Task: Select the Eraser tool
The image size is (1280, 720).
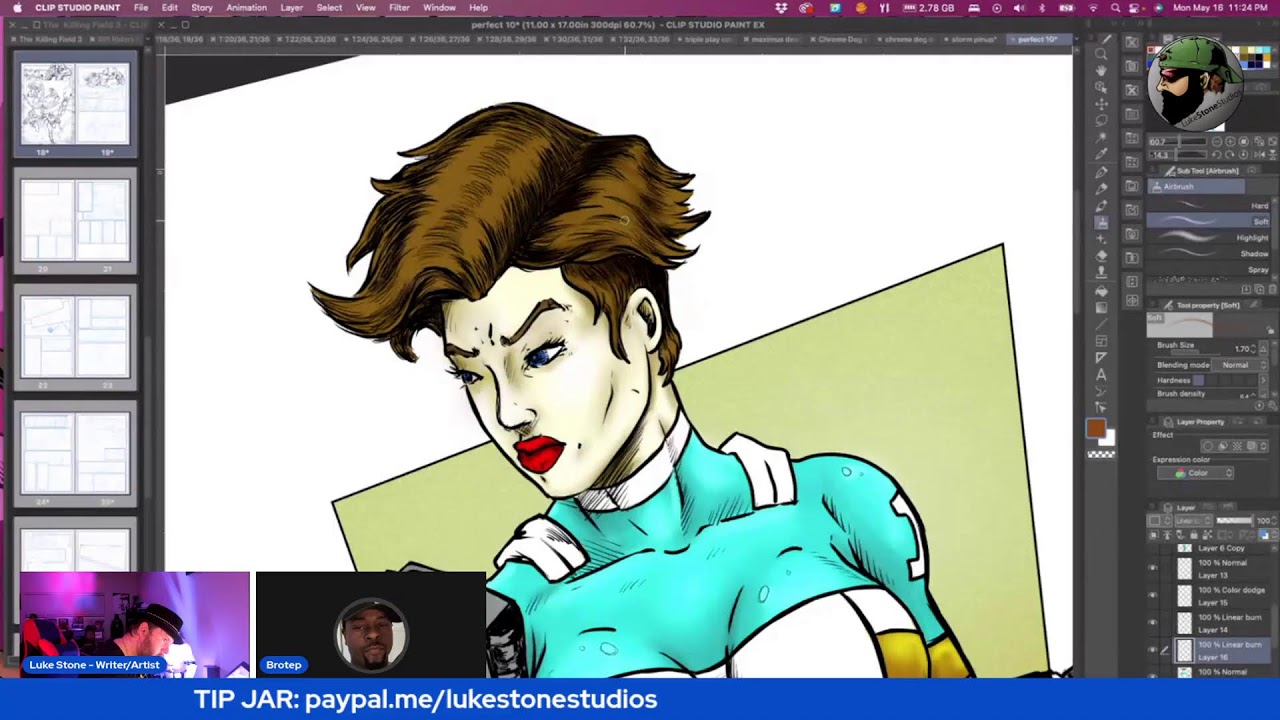Action: 1101,256
